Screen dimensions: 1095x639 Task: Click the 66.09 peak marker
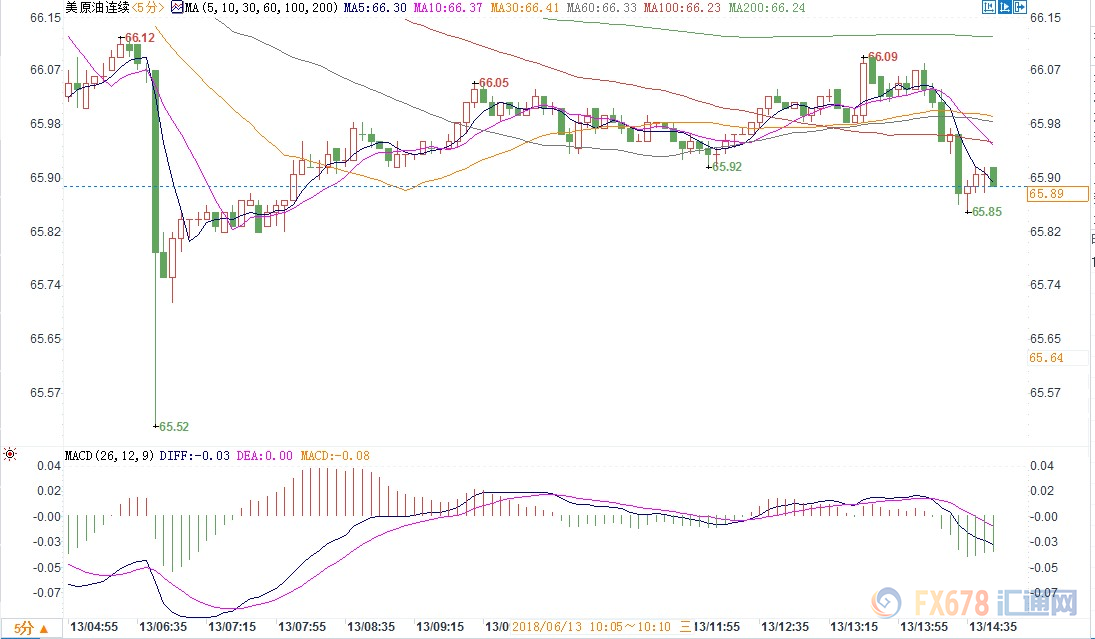(x=883, y=57)
